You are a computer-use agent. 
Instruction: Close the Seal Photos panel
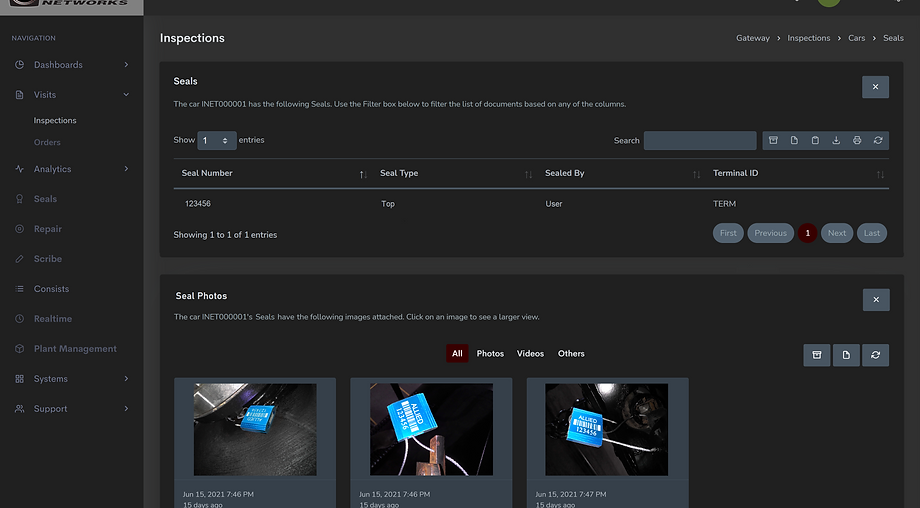pyautogui.click(x=876, y=300)
